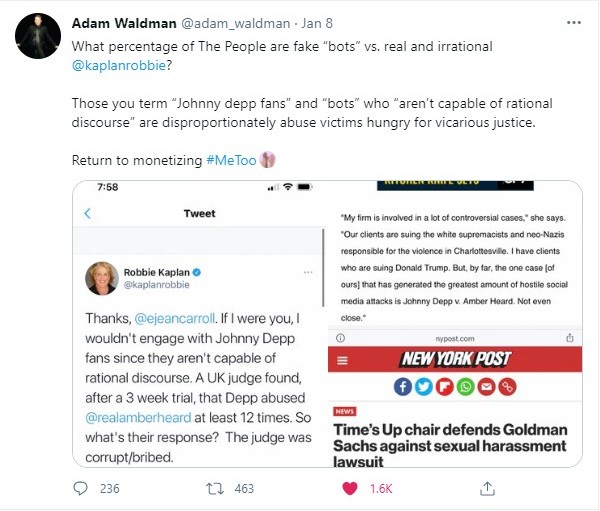Open the embedded tweet's three-dot menu

308,273
